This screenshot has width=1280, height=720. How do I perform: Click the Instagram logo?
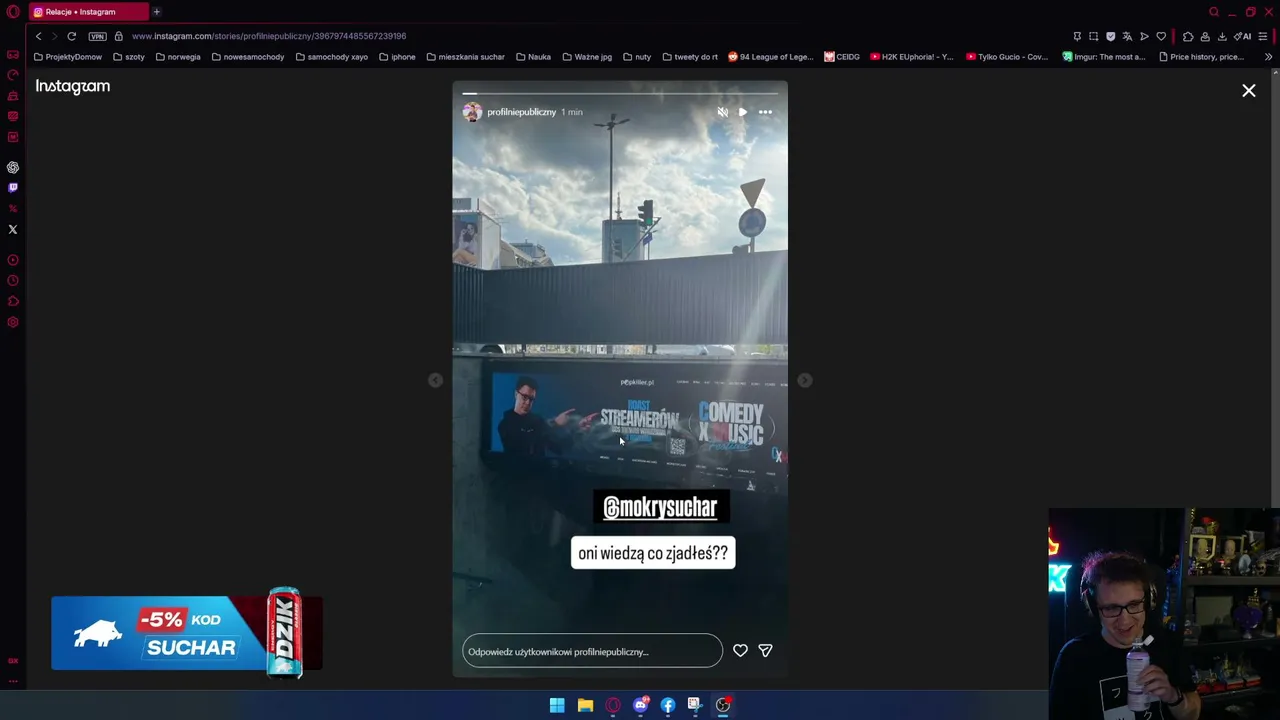73,86
